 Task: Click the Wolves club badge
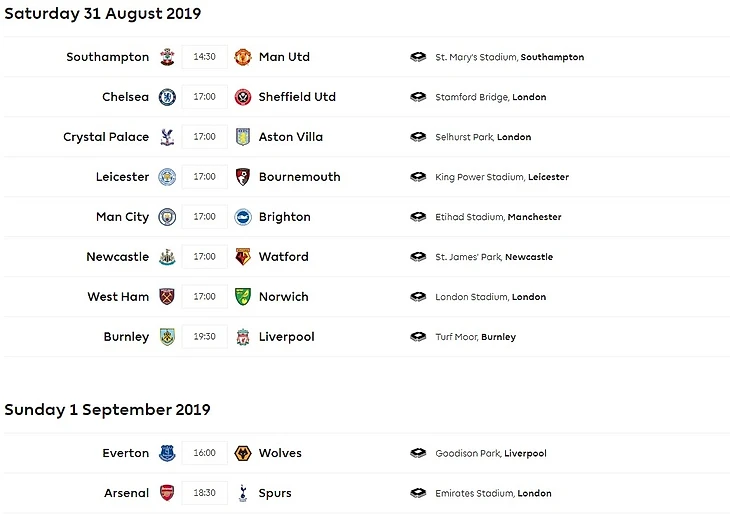point(242,453)
